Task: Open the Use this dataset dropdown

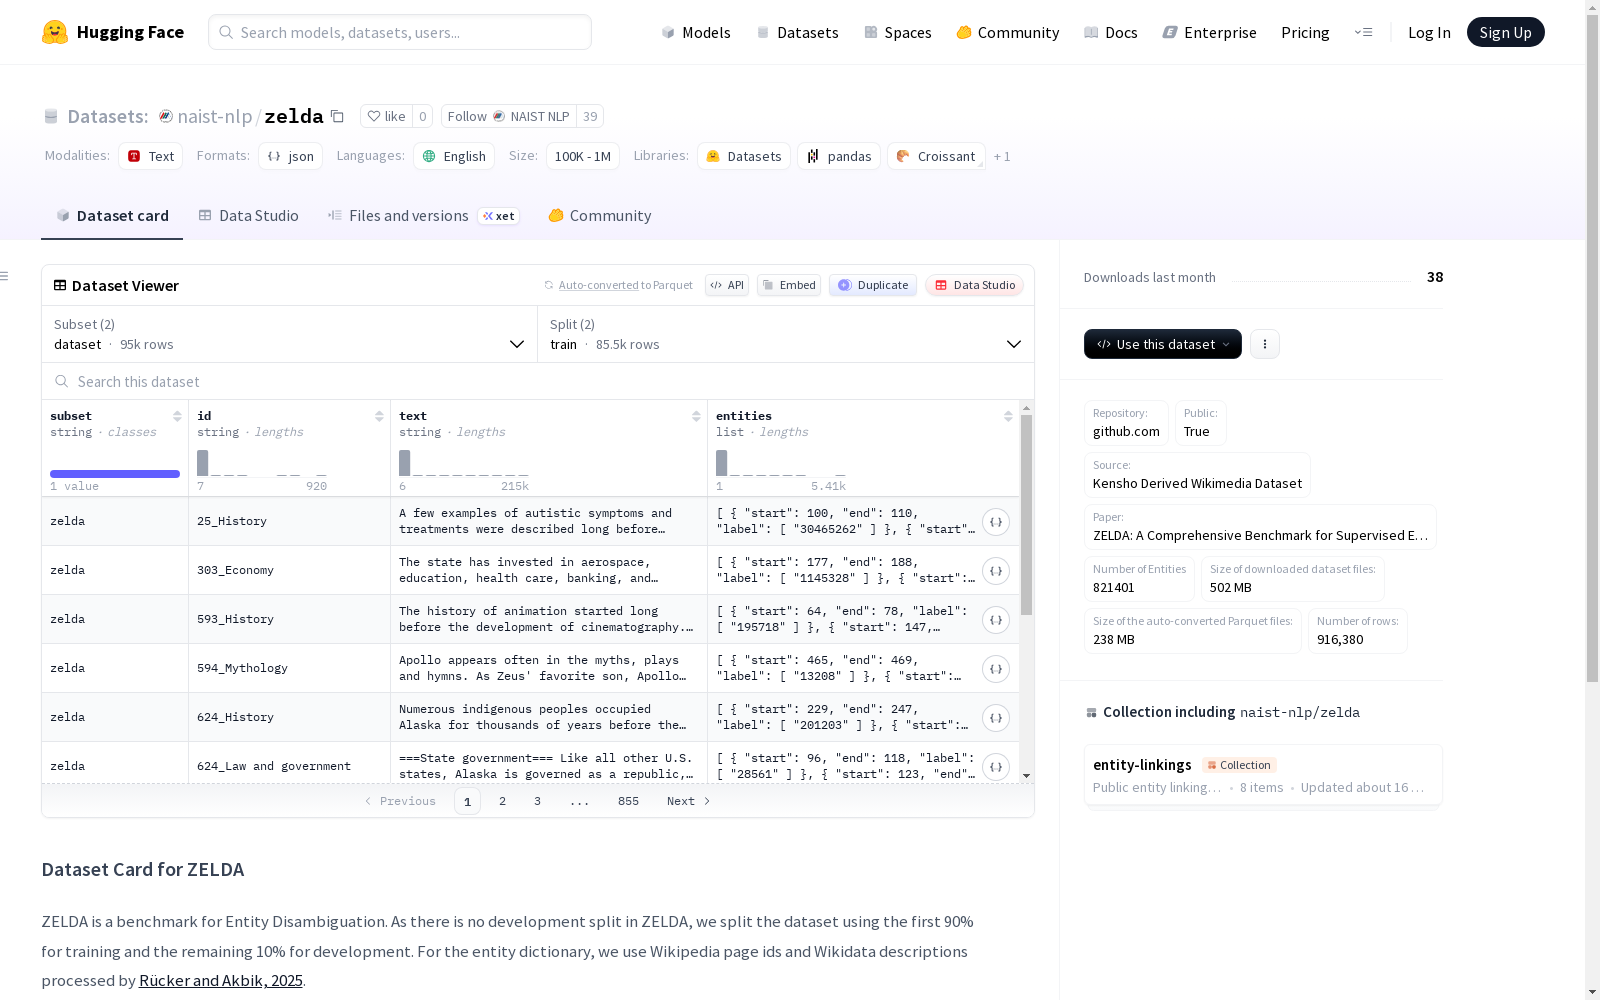Action: click(x=1163, y=344)
